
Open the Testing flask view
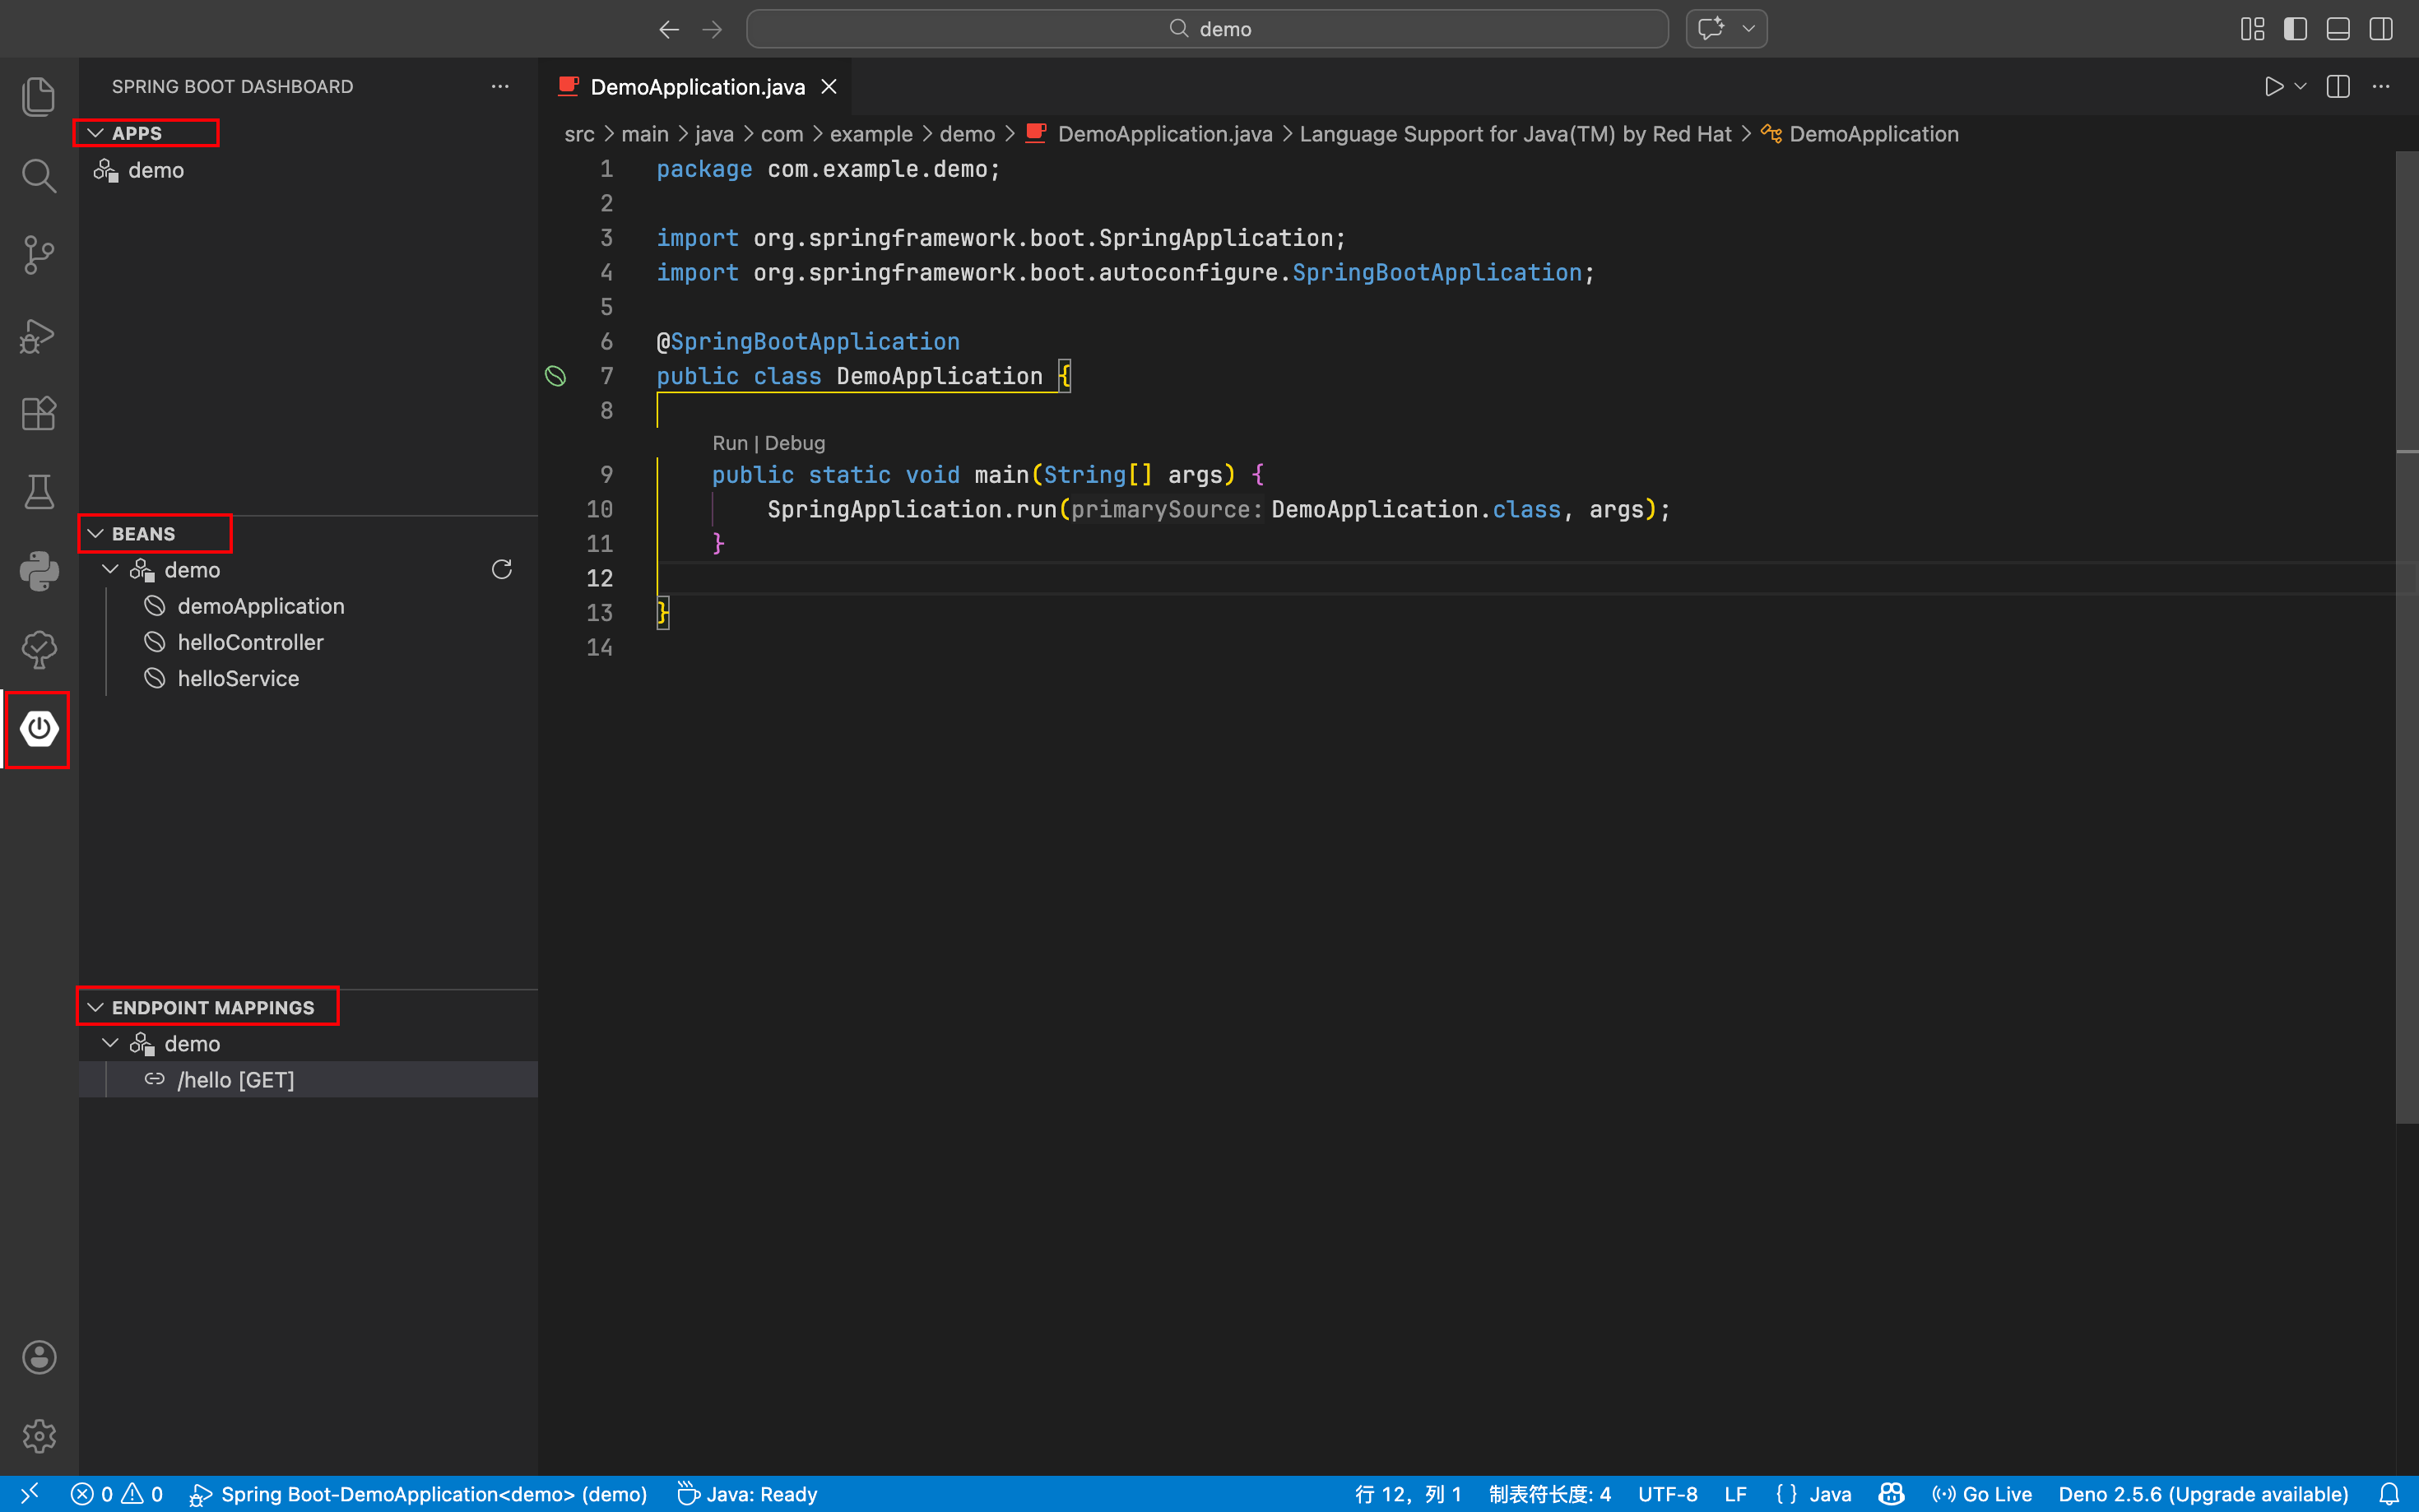(x=39, y=492)
